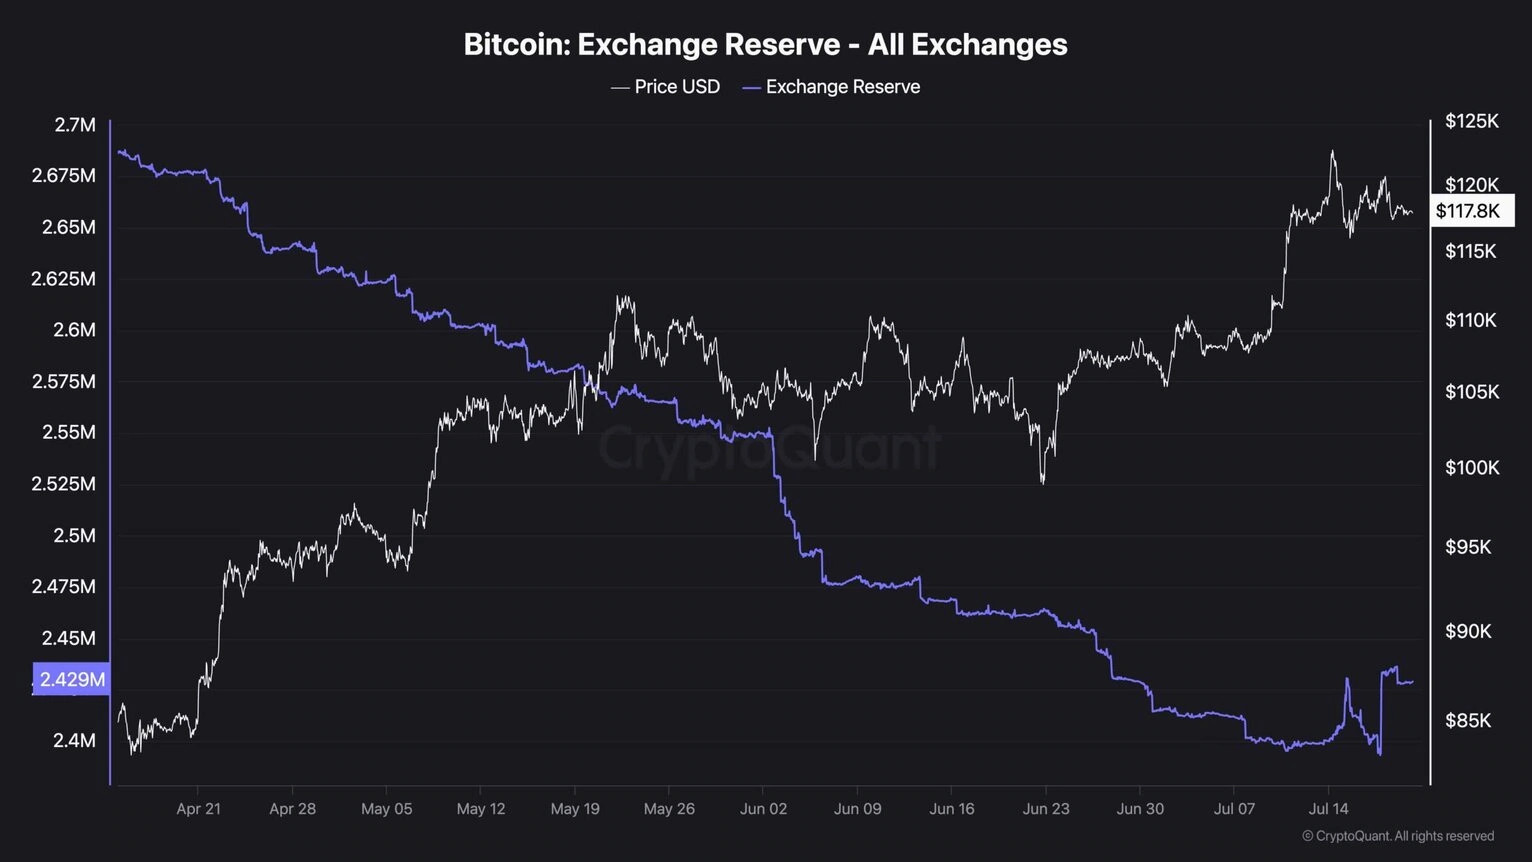Viewport: 1532px width, 862px height.
Task: Click the $125K right axis label
Action: [1472, 122]
